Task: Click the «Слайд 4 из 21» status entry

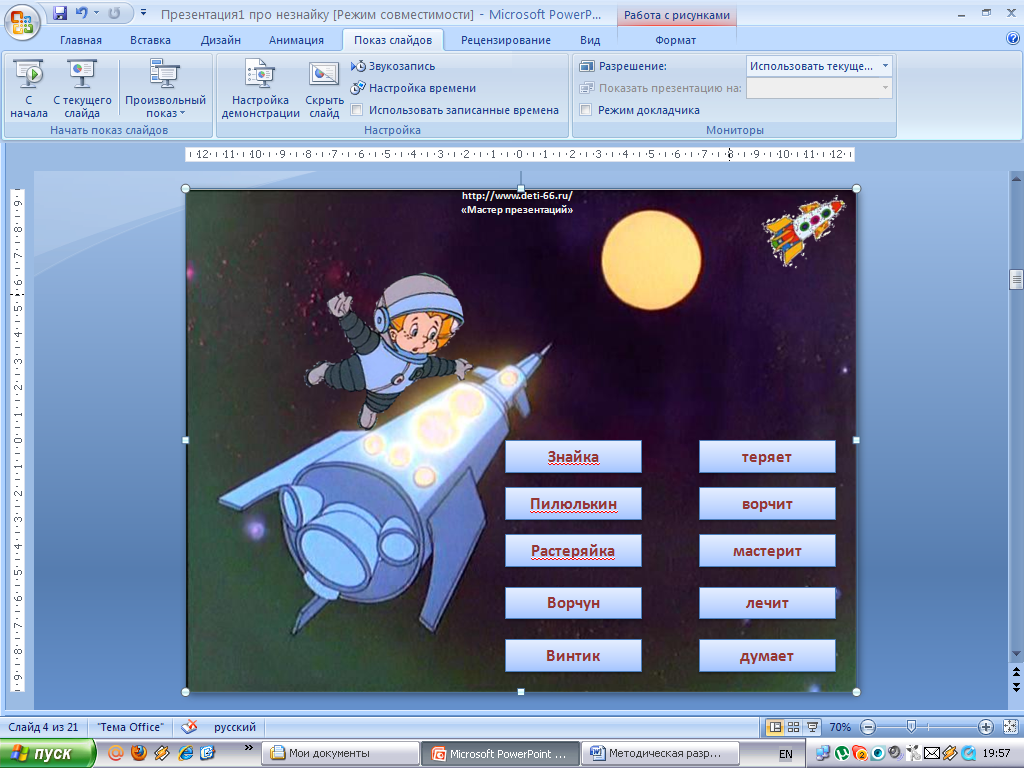Action: click(43, 727)
